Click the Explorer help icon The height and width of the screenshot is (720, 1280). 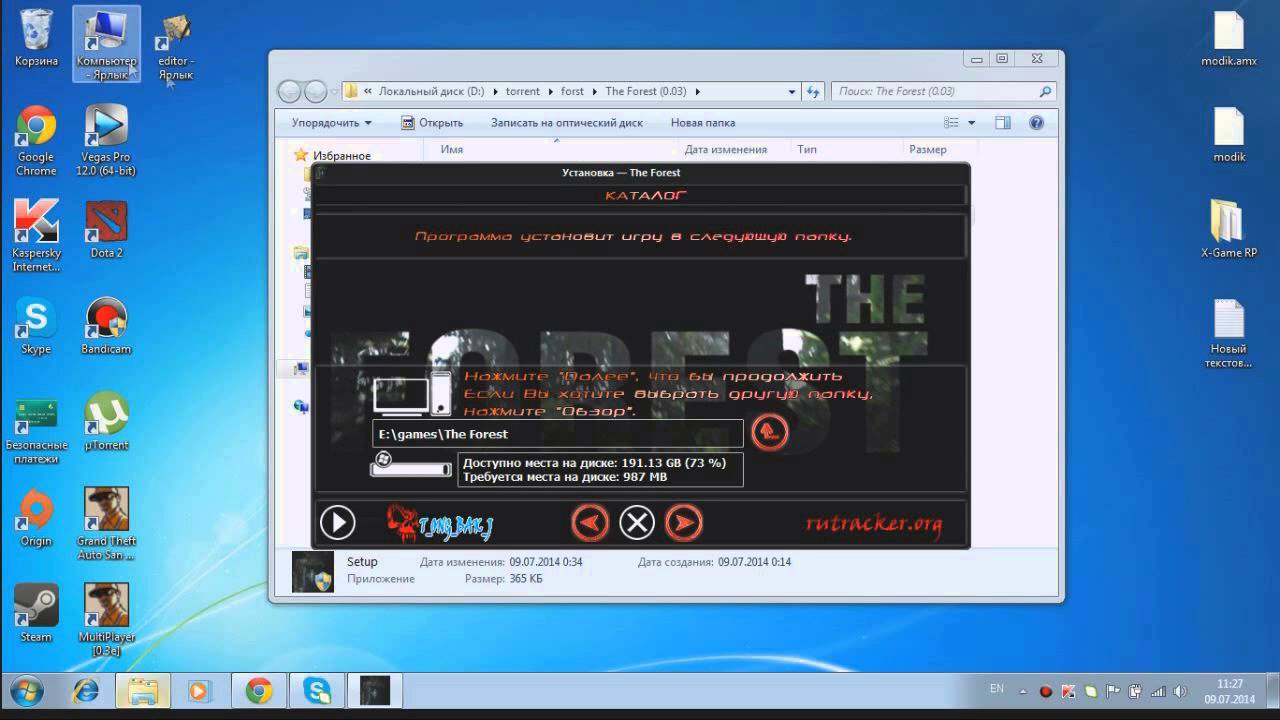pyautogui.click(x=1037, y=123)
